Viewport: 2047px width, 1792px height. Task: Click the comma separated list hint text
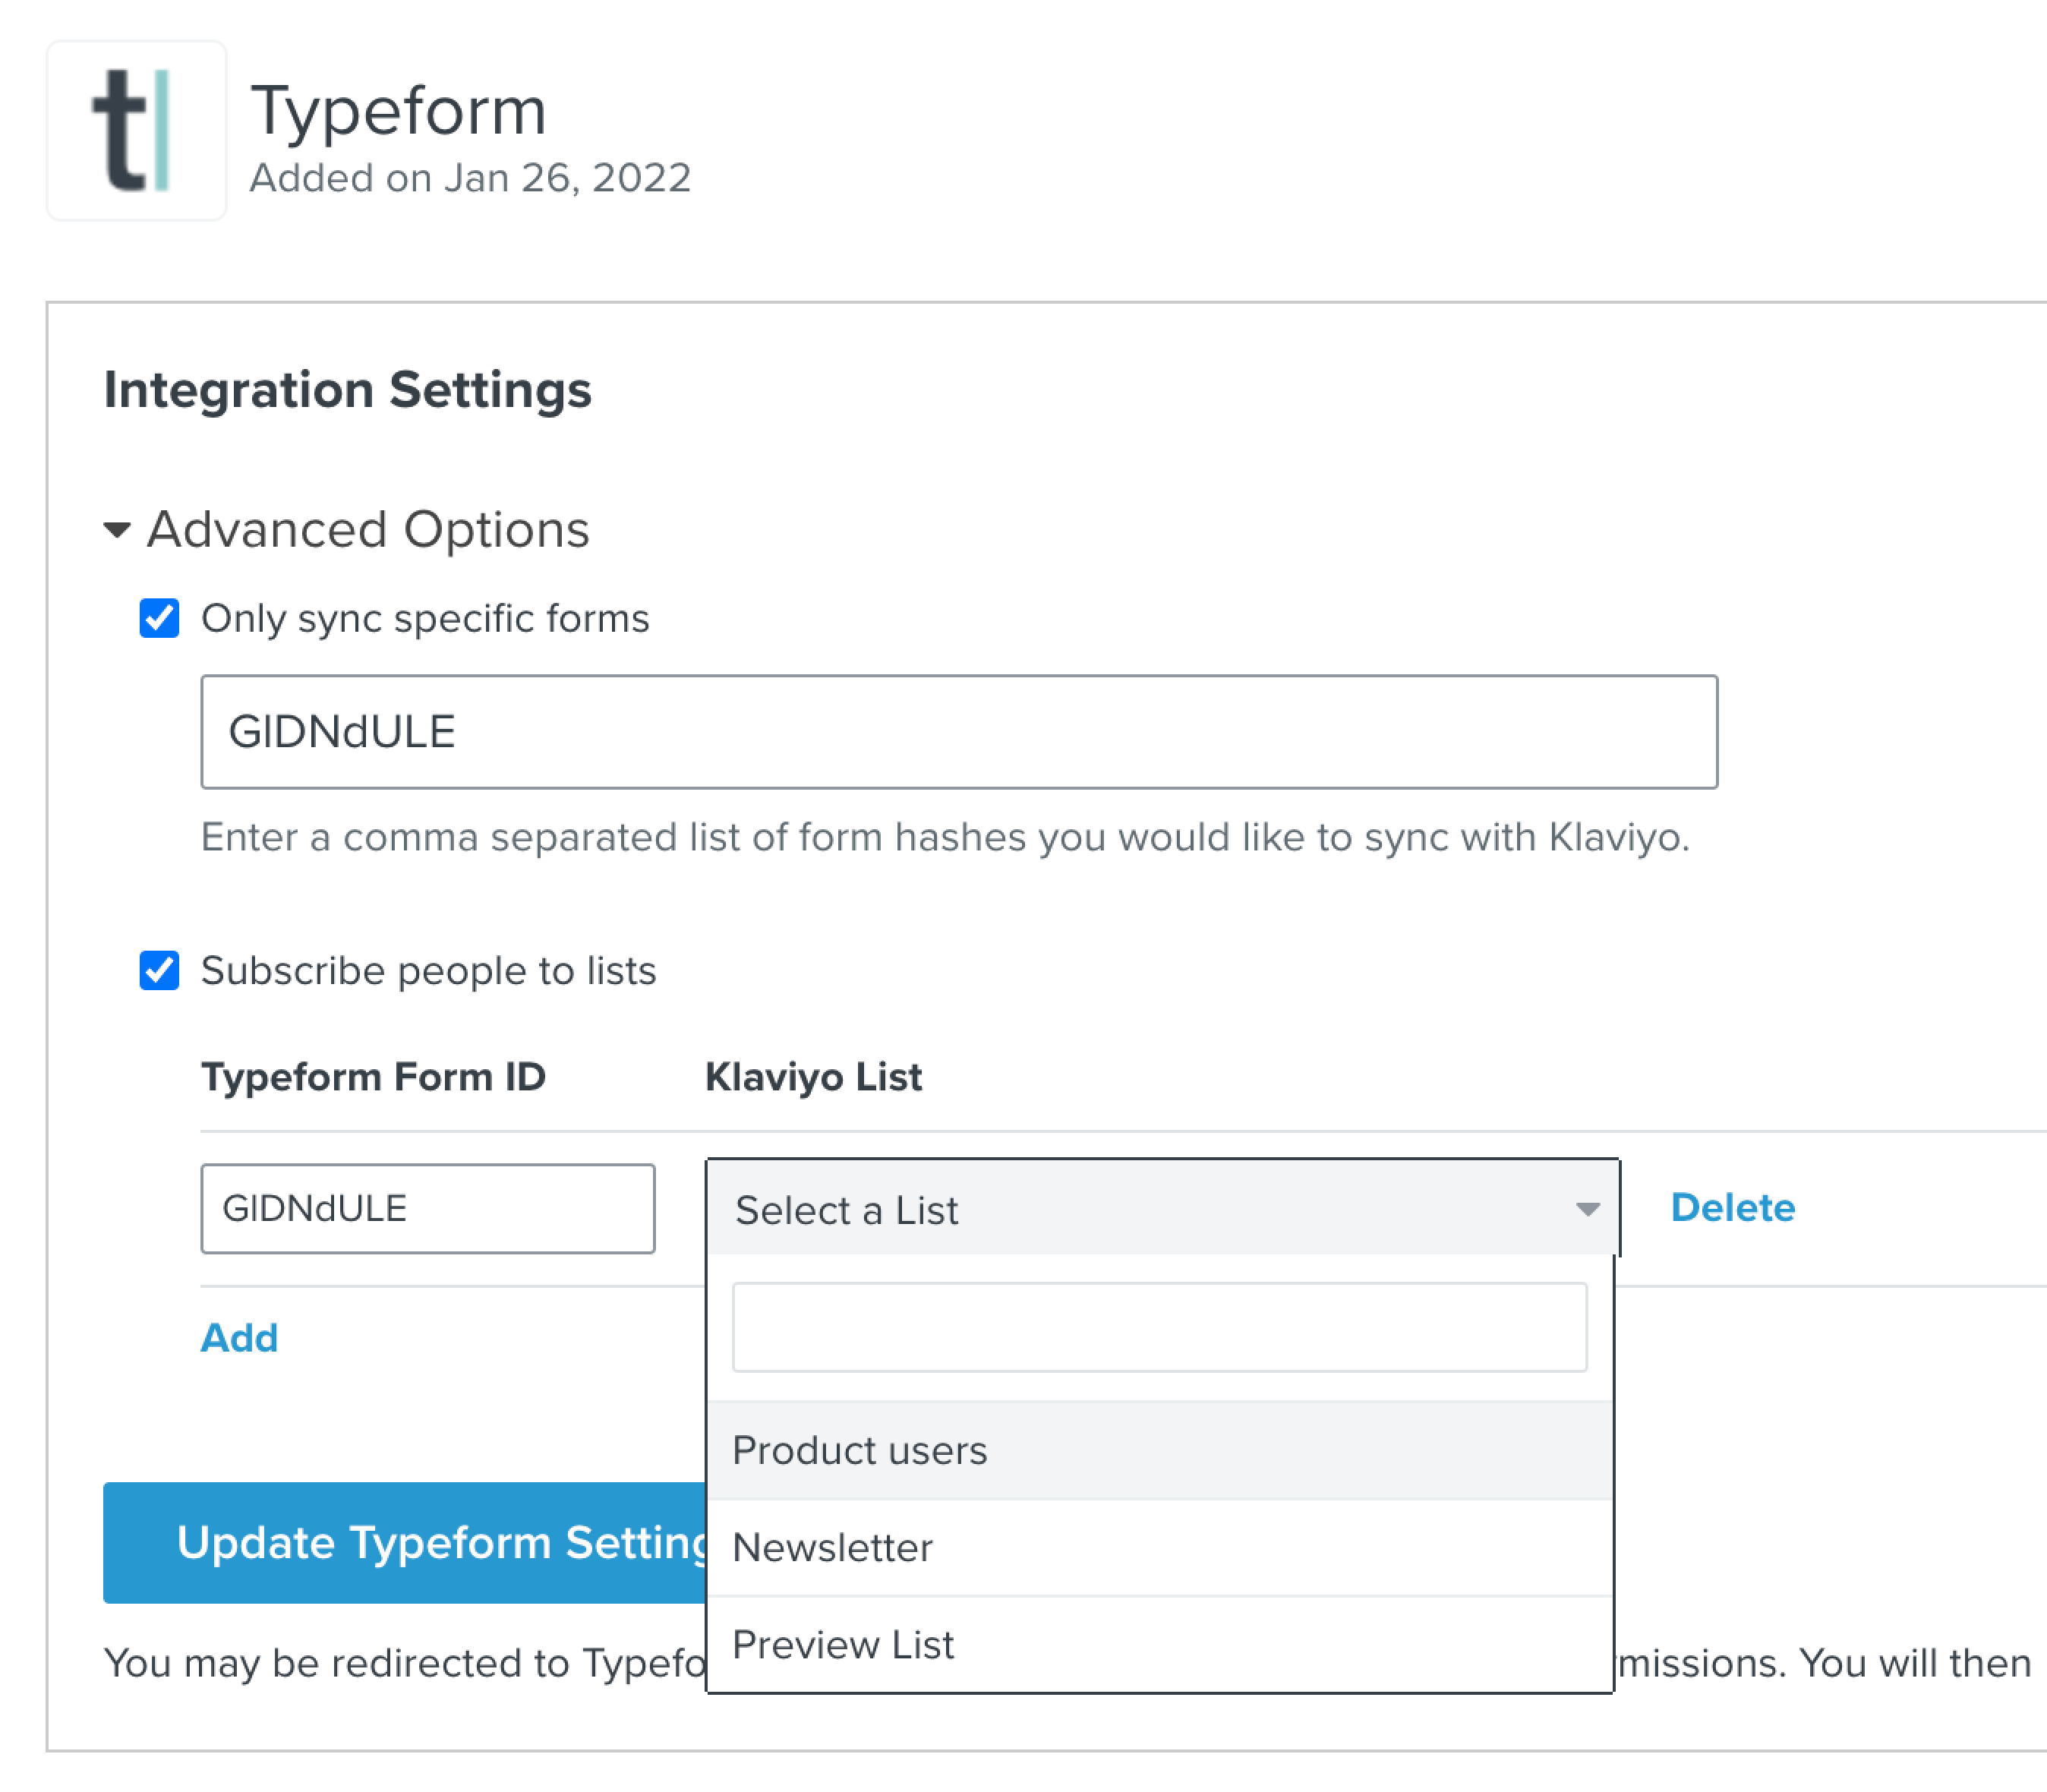(945, 837)
